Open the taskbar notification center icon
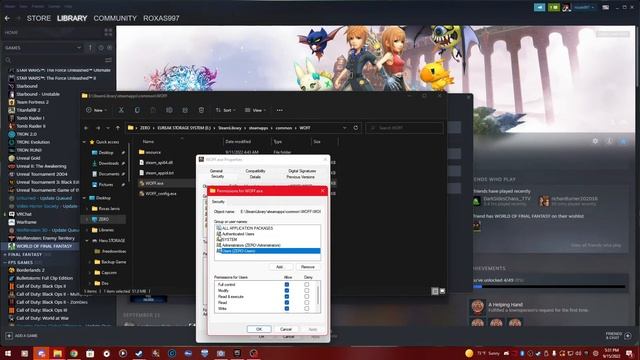Viewport: 640px width, 360px height. (629, 353)
